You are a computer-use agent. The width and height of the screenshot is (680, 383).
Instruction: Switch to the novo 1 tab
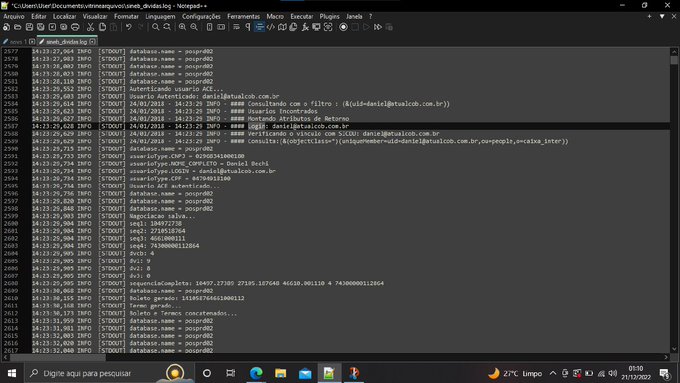(18, 42)
